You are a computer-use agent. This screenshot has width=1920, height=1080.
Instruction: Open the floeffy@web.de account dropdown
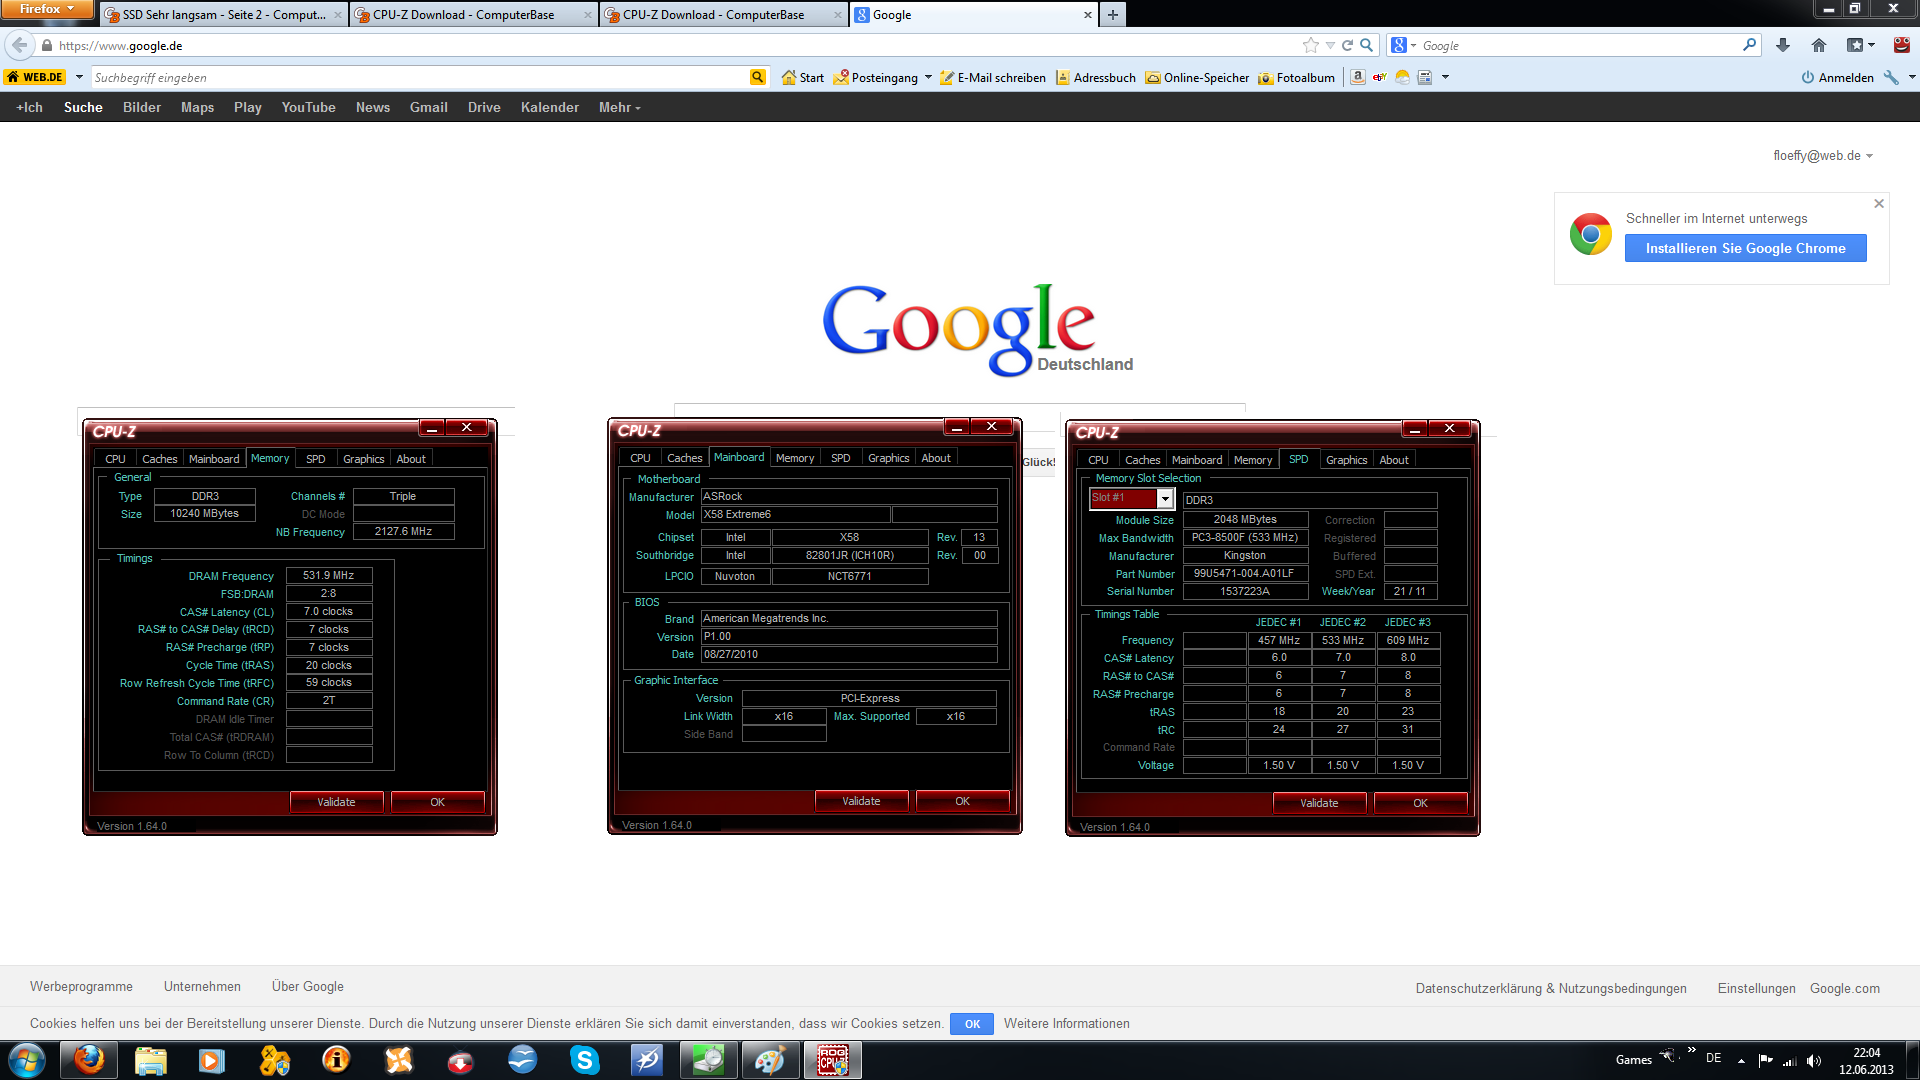1822,156
